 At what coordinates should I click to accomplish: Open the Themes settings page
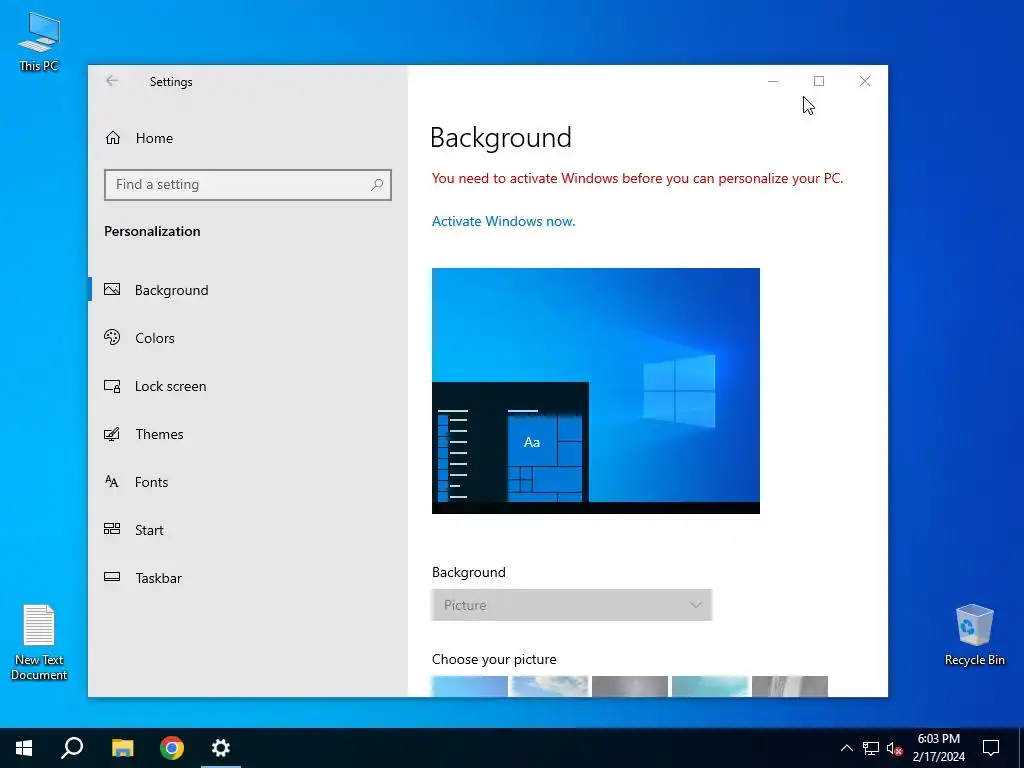click(x=248, y=434)
